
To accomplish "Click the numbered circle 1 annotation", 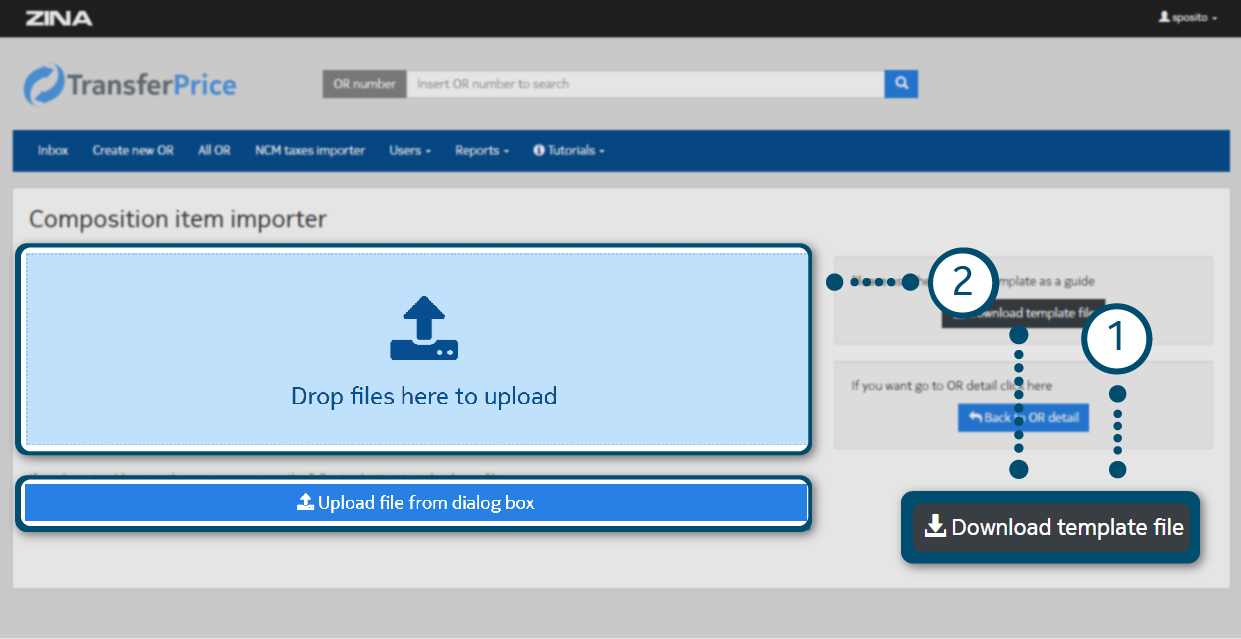I will 1117,338.
